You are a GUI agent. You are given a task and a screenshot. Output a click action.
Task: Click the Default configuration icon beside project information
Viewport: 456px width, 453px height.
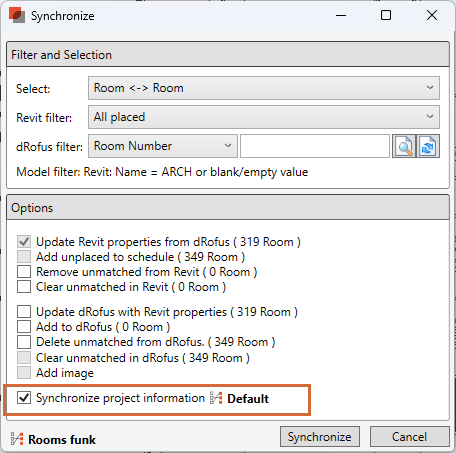(x=216, y=398)
